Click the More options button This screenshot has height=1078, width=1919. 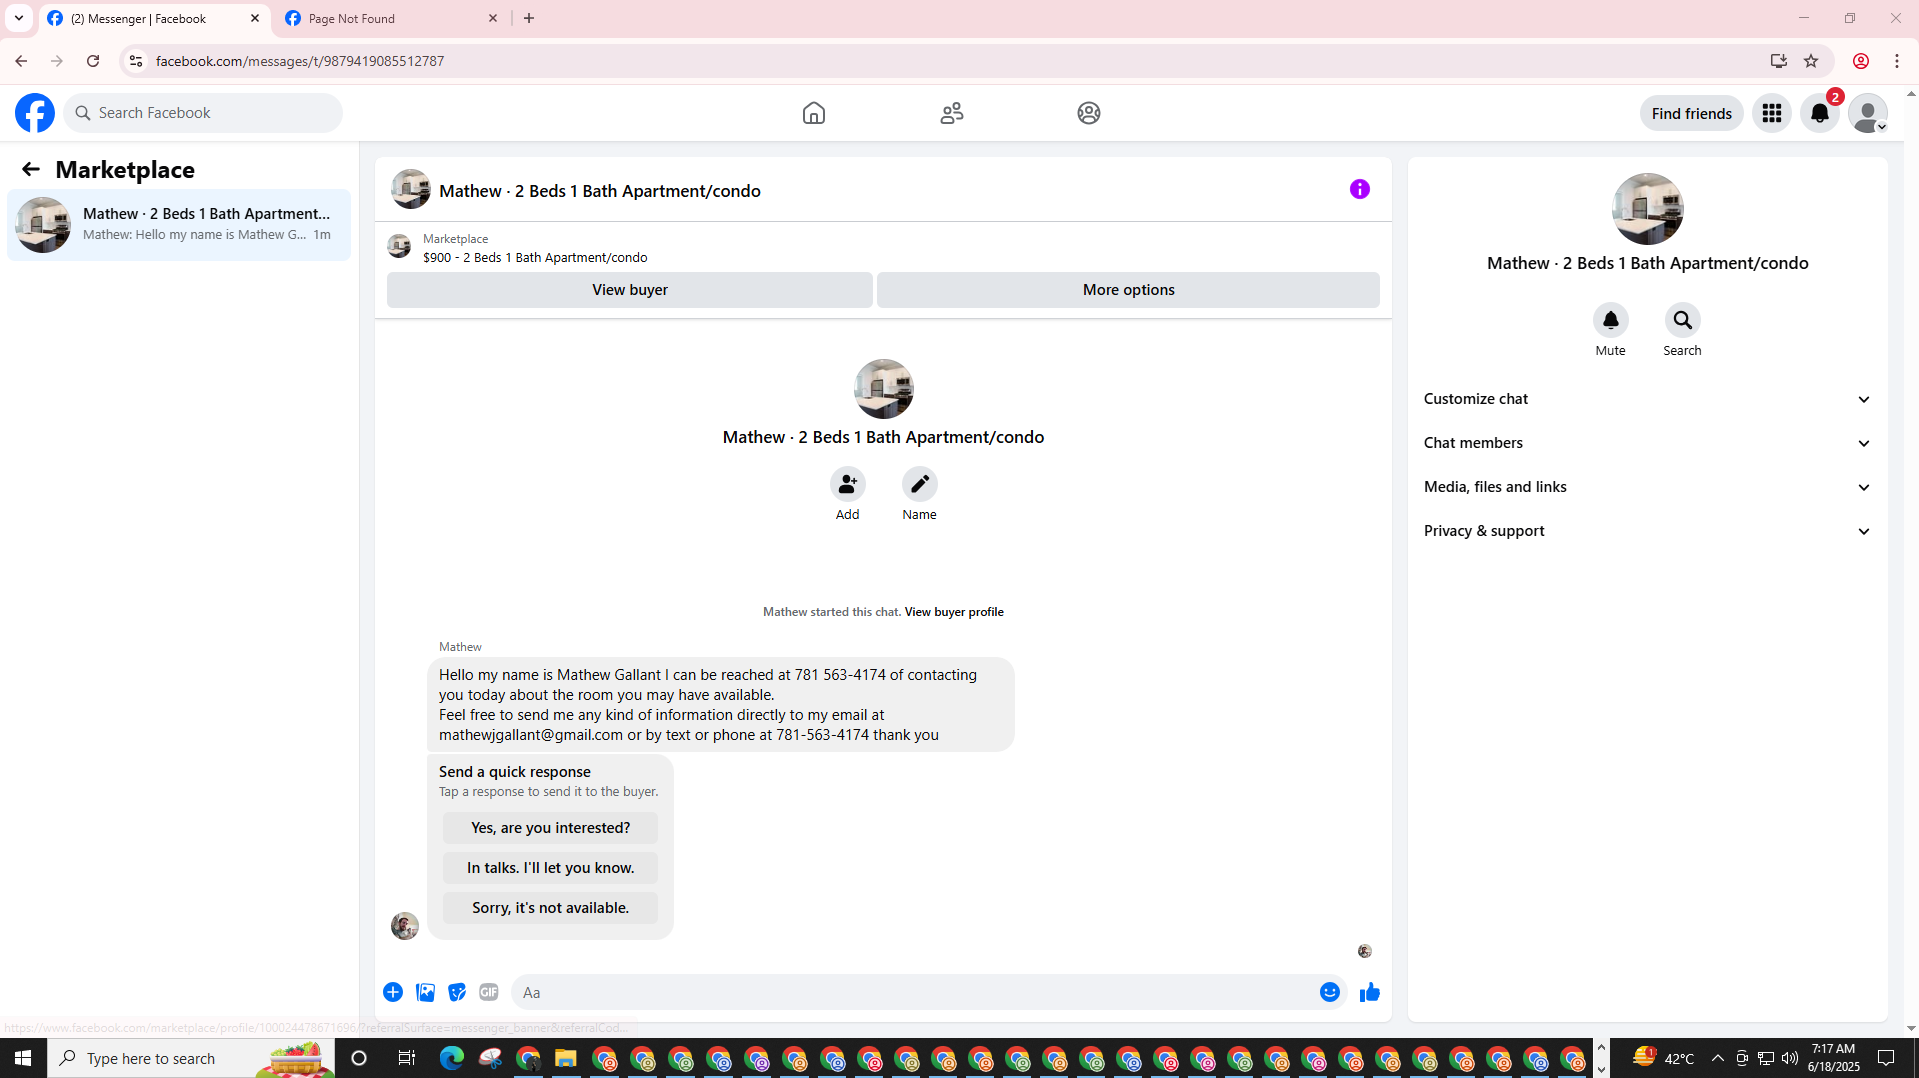(1129, 290)
